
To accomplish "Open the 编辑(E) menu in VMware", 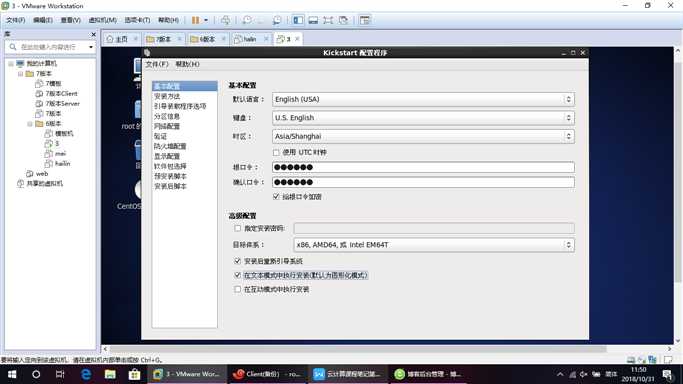I will (43, 20).
